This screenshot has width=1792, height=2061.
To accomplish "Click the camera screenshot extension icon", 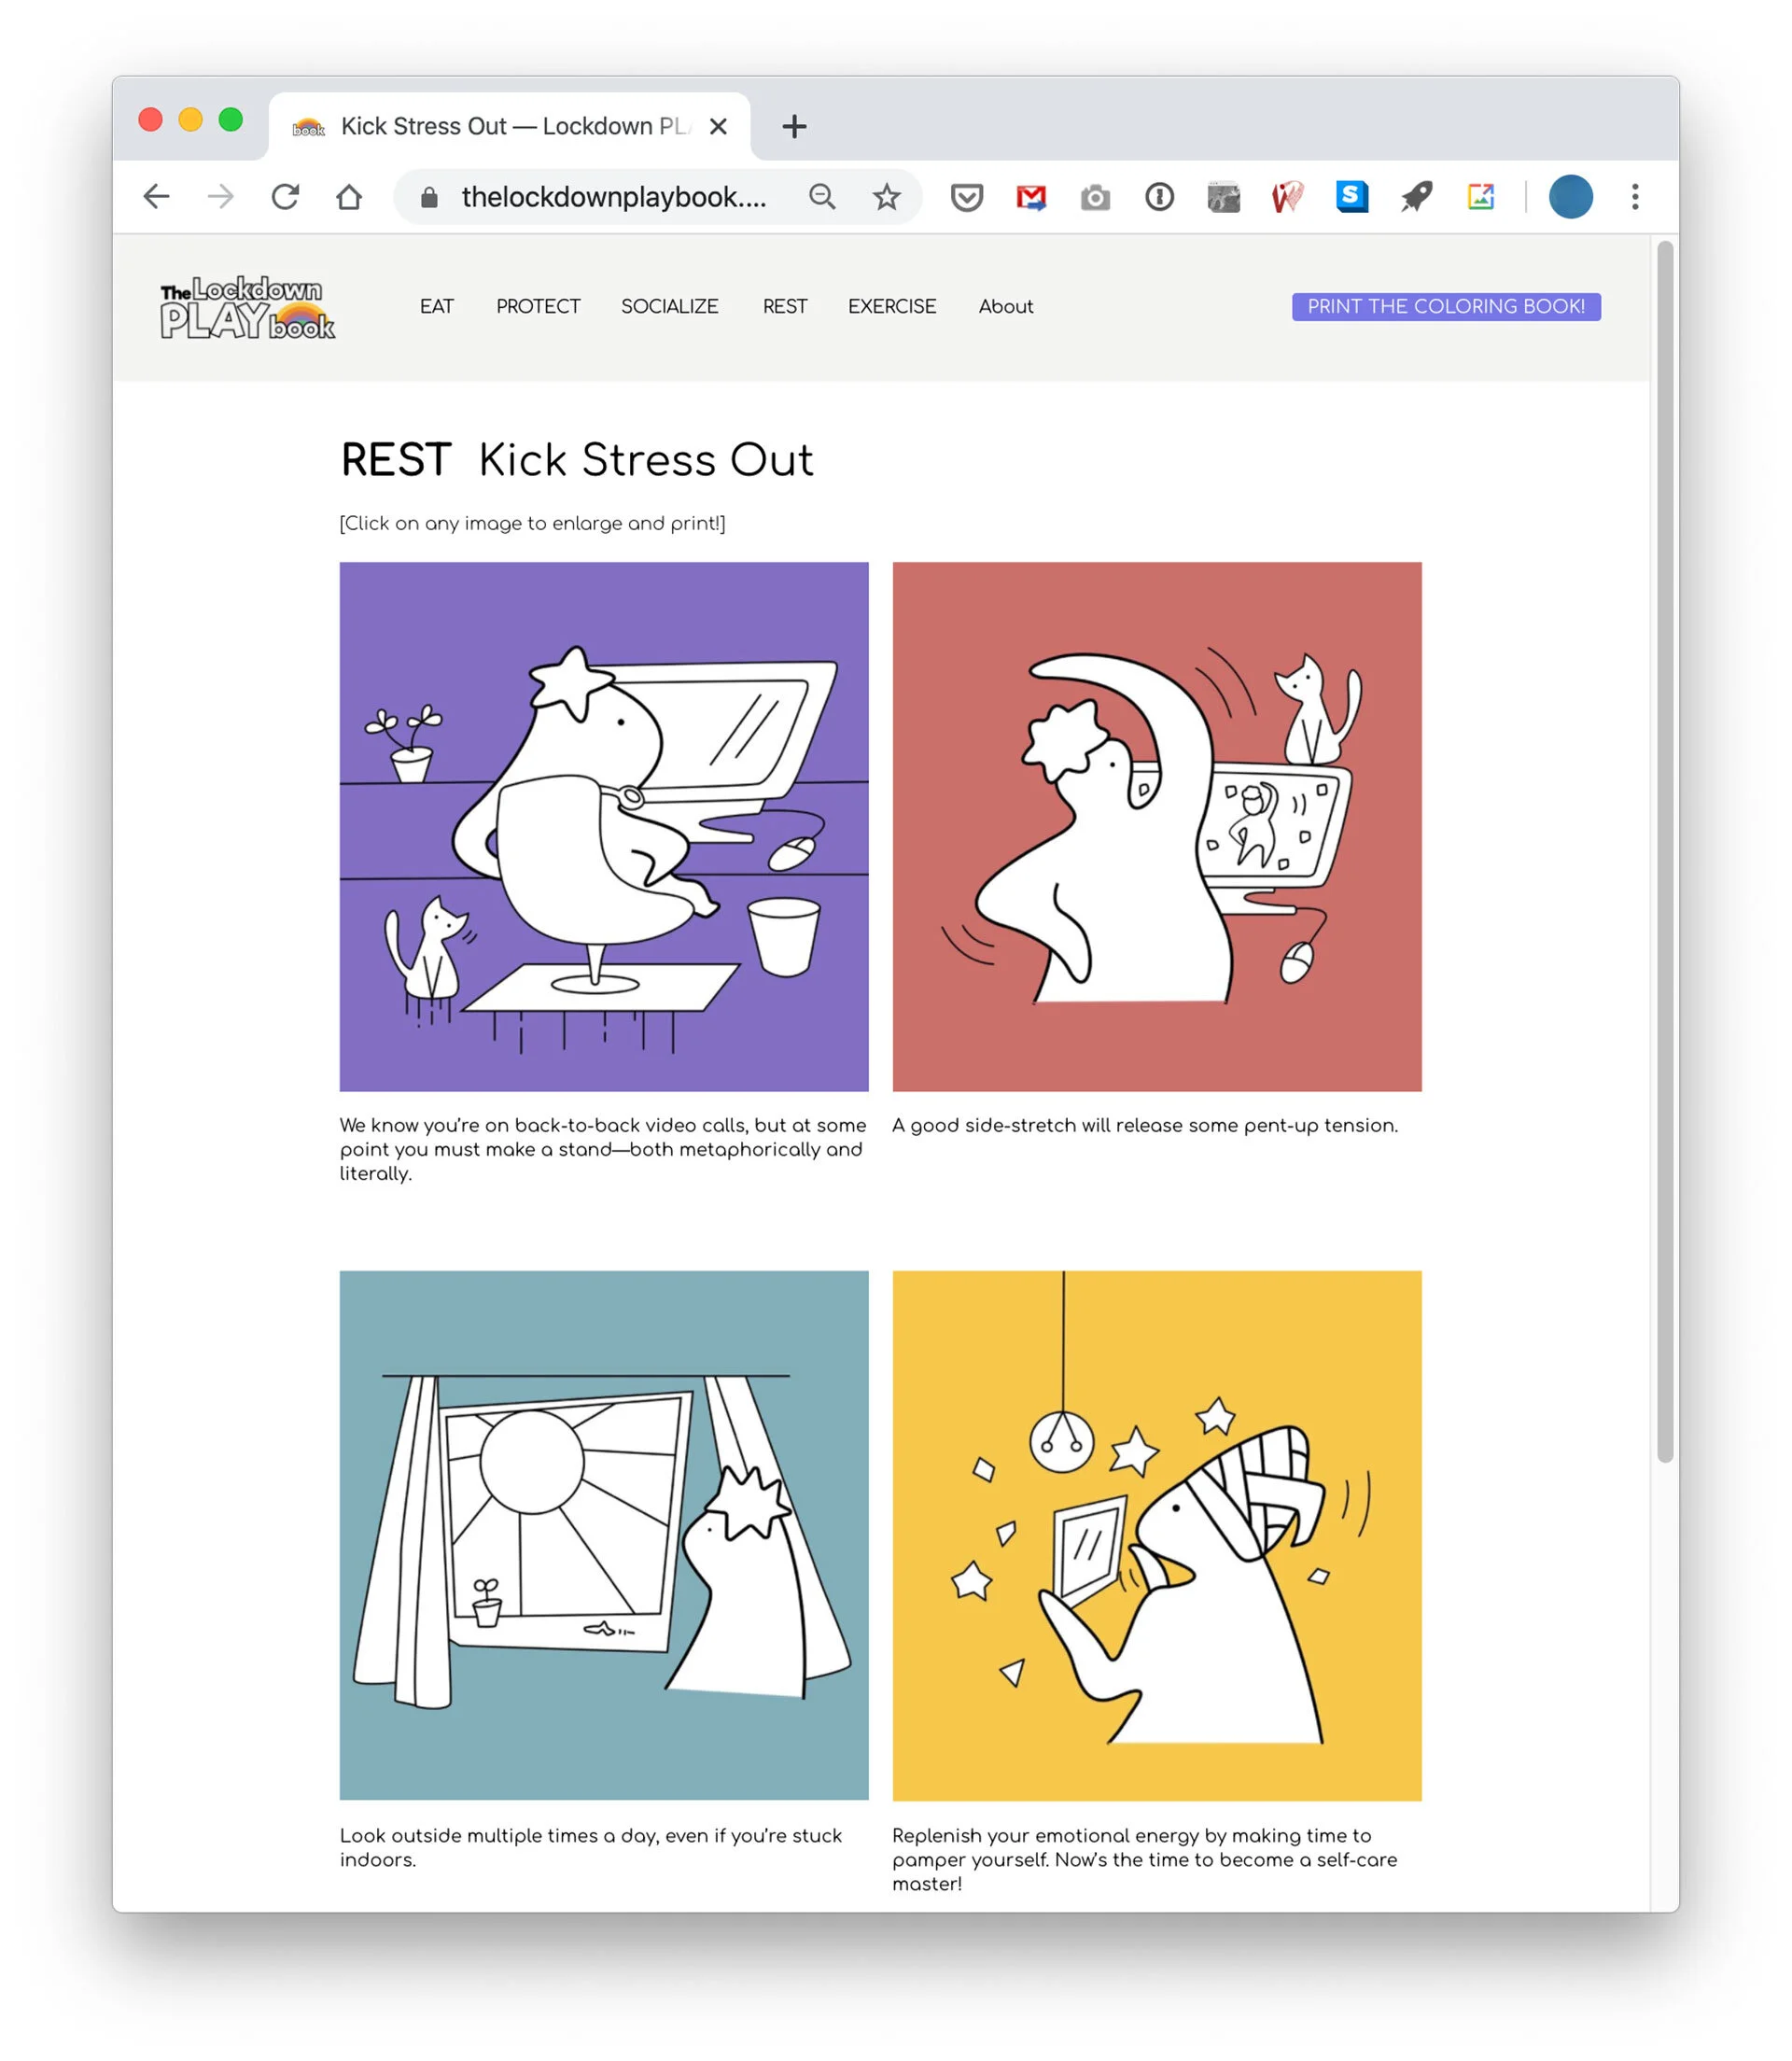I will pyautogui.click(x=1095, y=197).
